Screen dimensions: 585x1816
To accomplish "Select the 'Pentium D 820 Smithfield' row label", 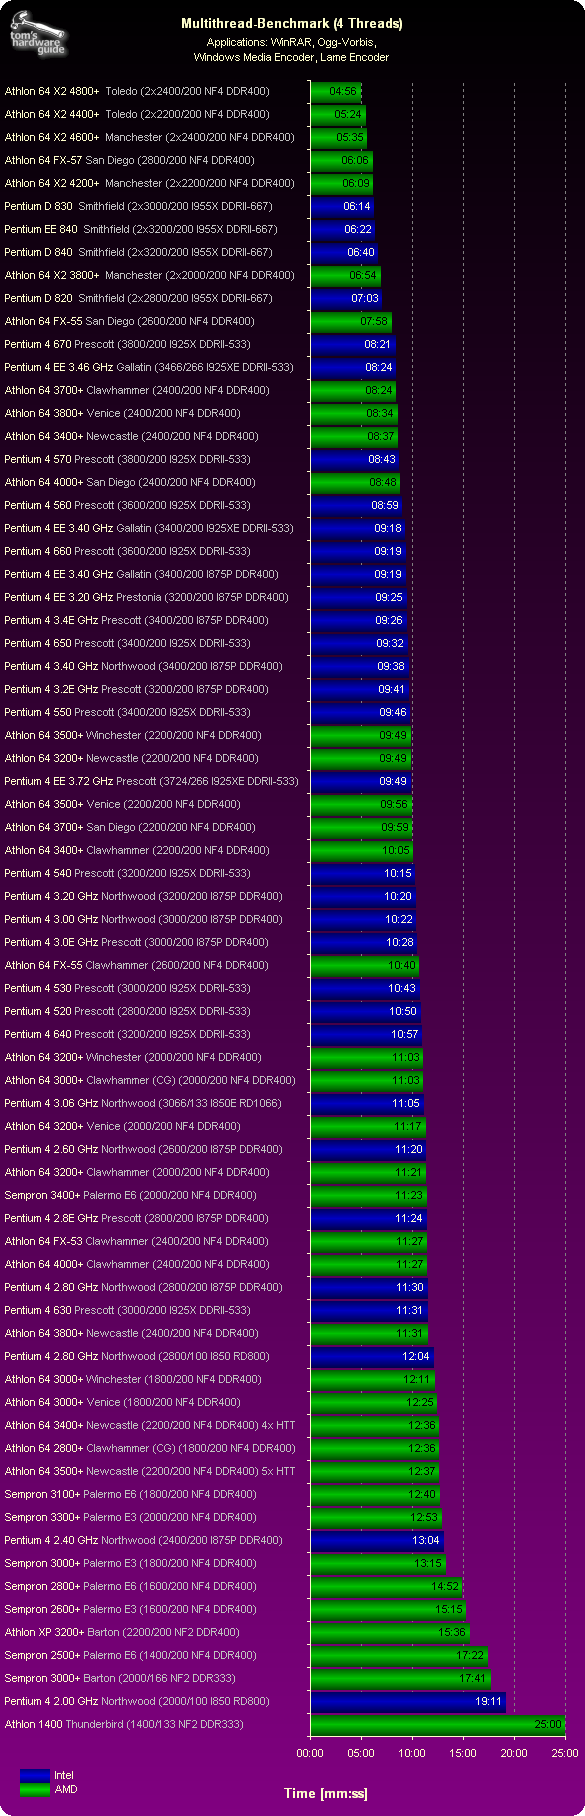I will [139, 298].
